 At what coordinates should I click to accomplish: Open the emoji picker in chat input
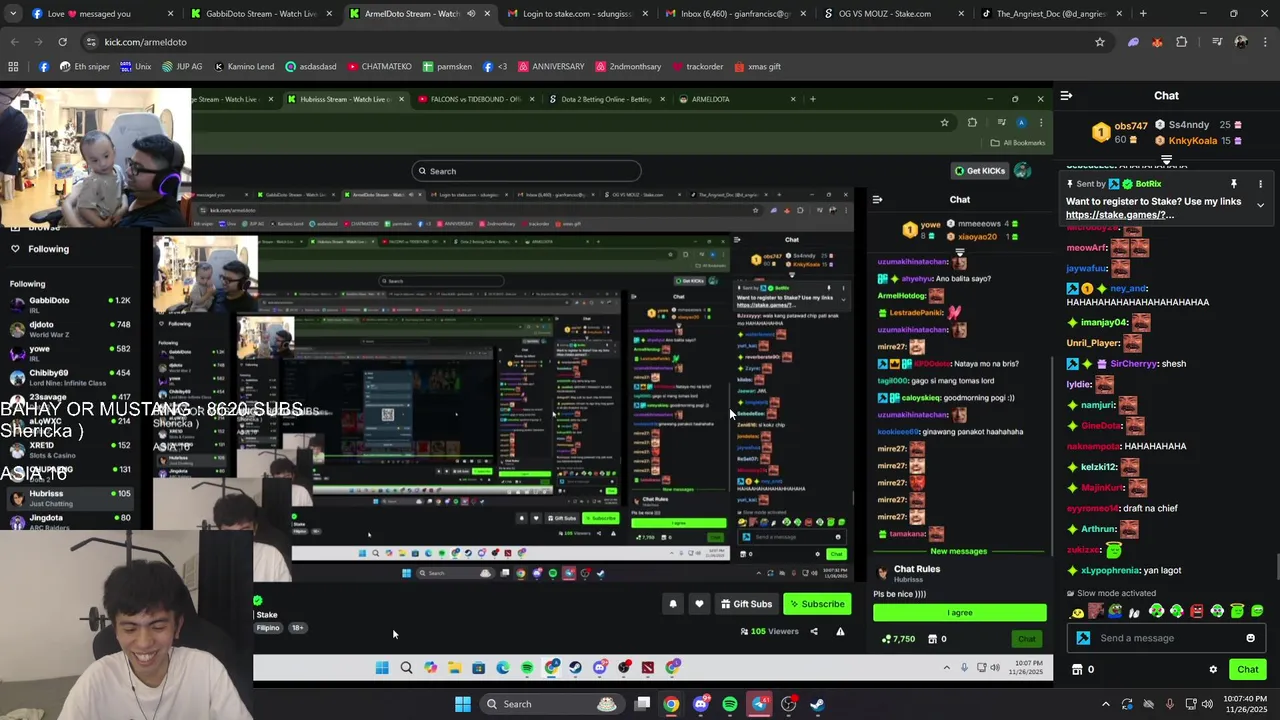point(1250,638)
